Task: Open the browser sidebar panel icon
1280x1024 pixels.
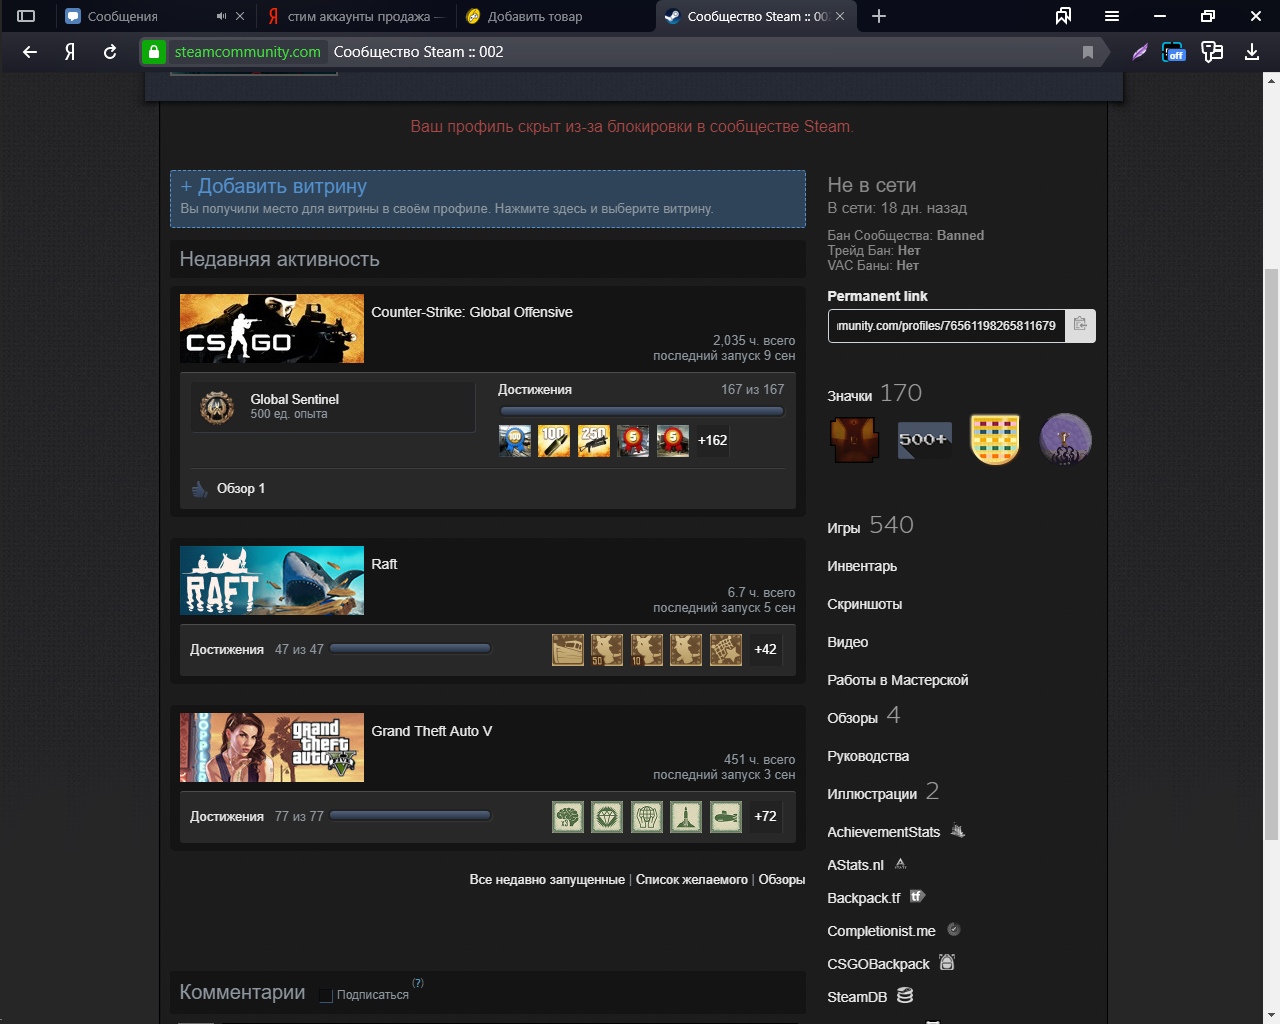Action: pyautogui.click(x=26, y=16)
